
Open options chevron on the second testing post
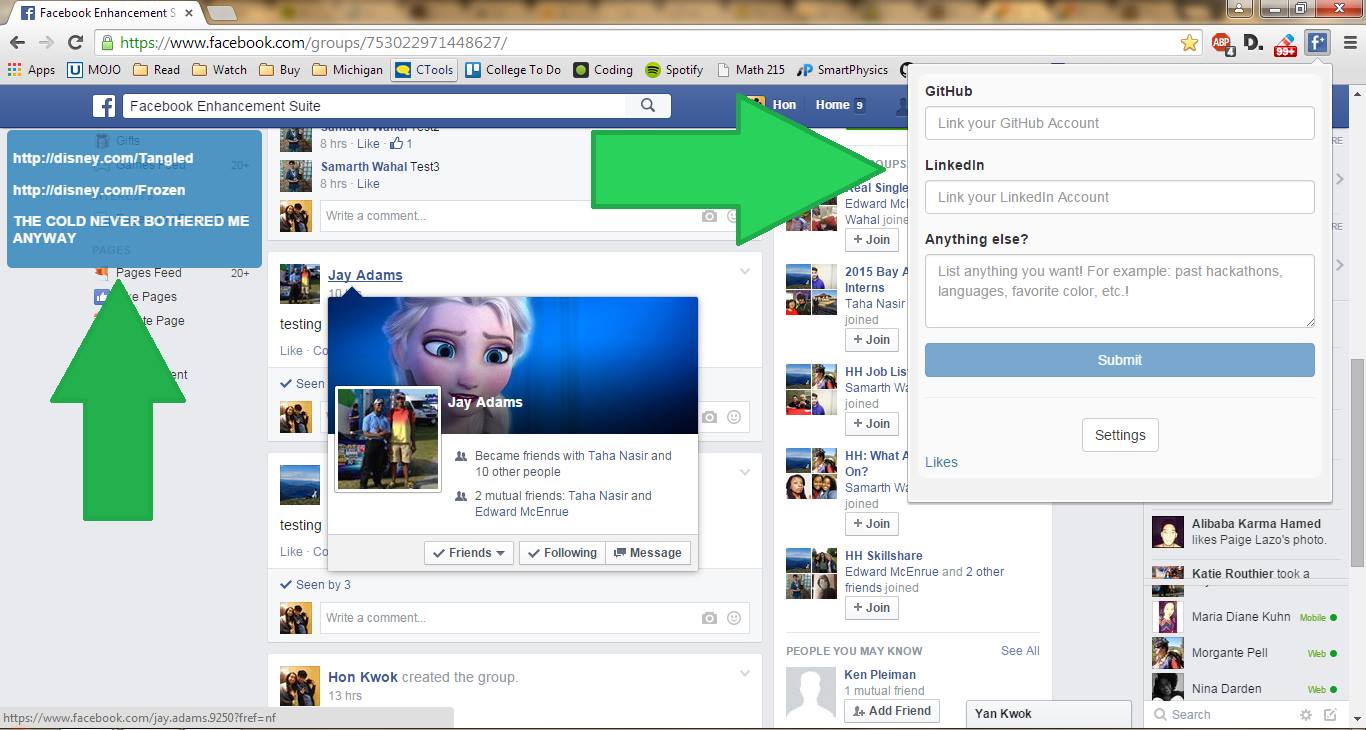coord(745,472)
